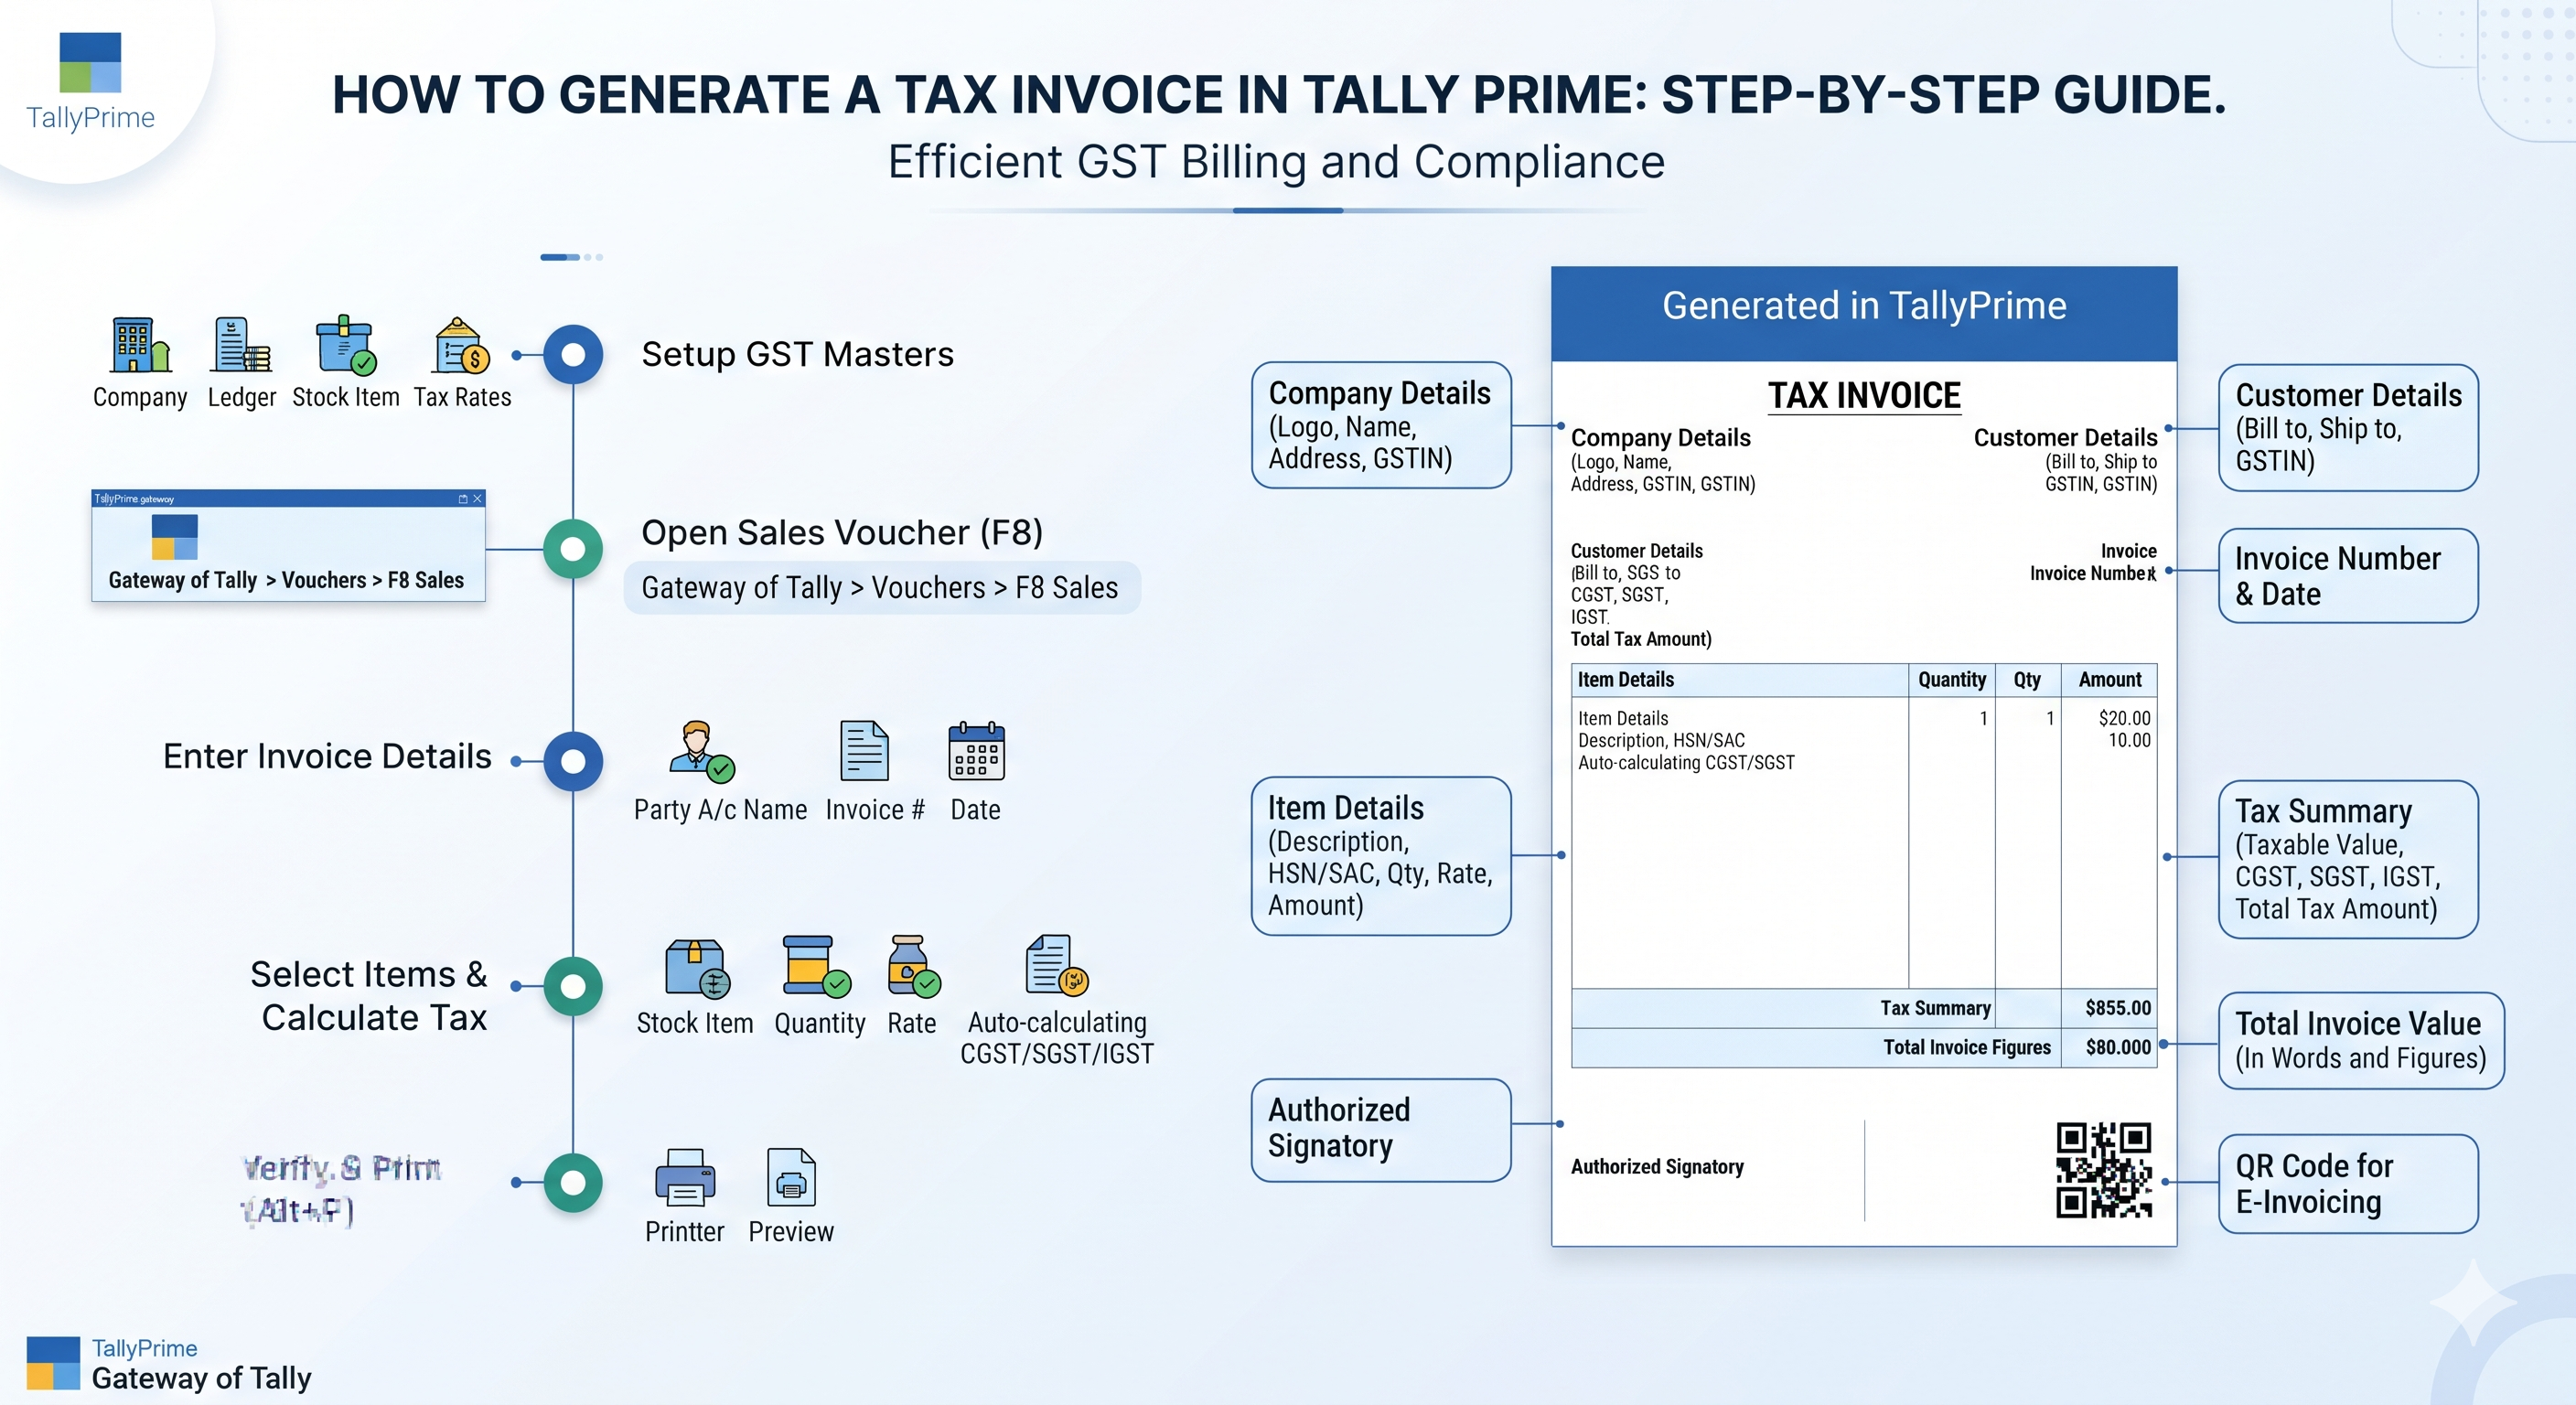
Task: Select the Company building icon
Action: tap(140, 345)
